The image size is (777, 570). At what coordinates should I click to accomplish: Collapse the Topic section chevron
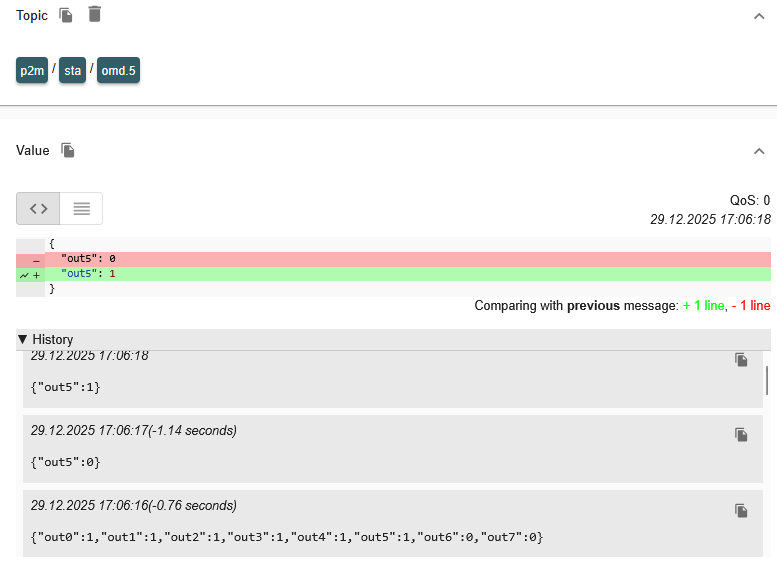(x=759, y=16)
